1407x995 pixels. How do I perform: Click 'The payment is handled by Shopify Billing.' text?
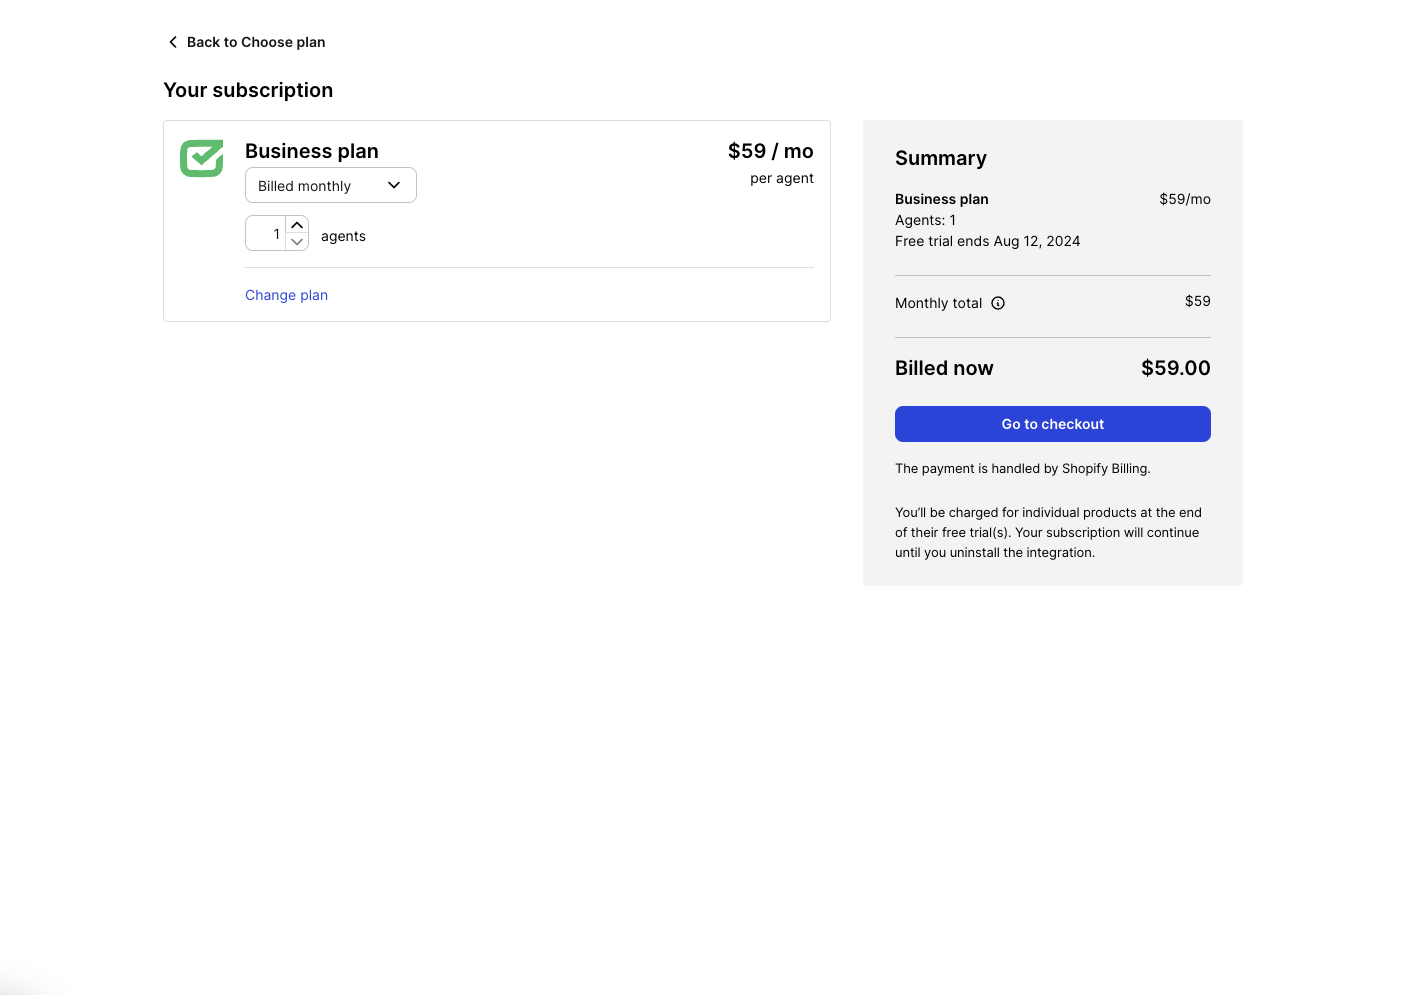[x=1023, y=468]
